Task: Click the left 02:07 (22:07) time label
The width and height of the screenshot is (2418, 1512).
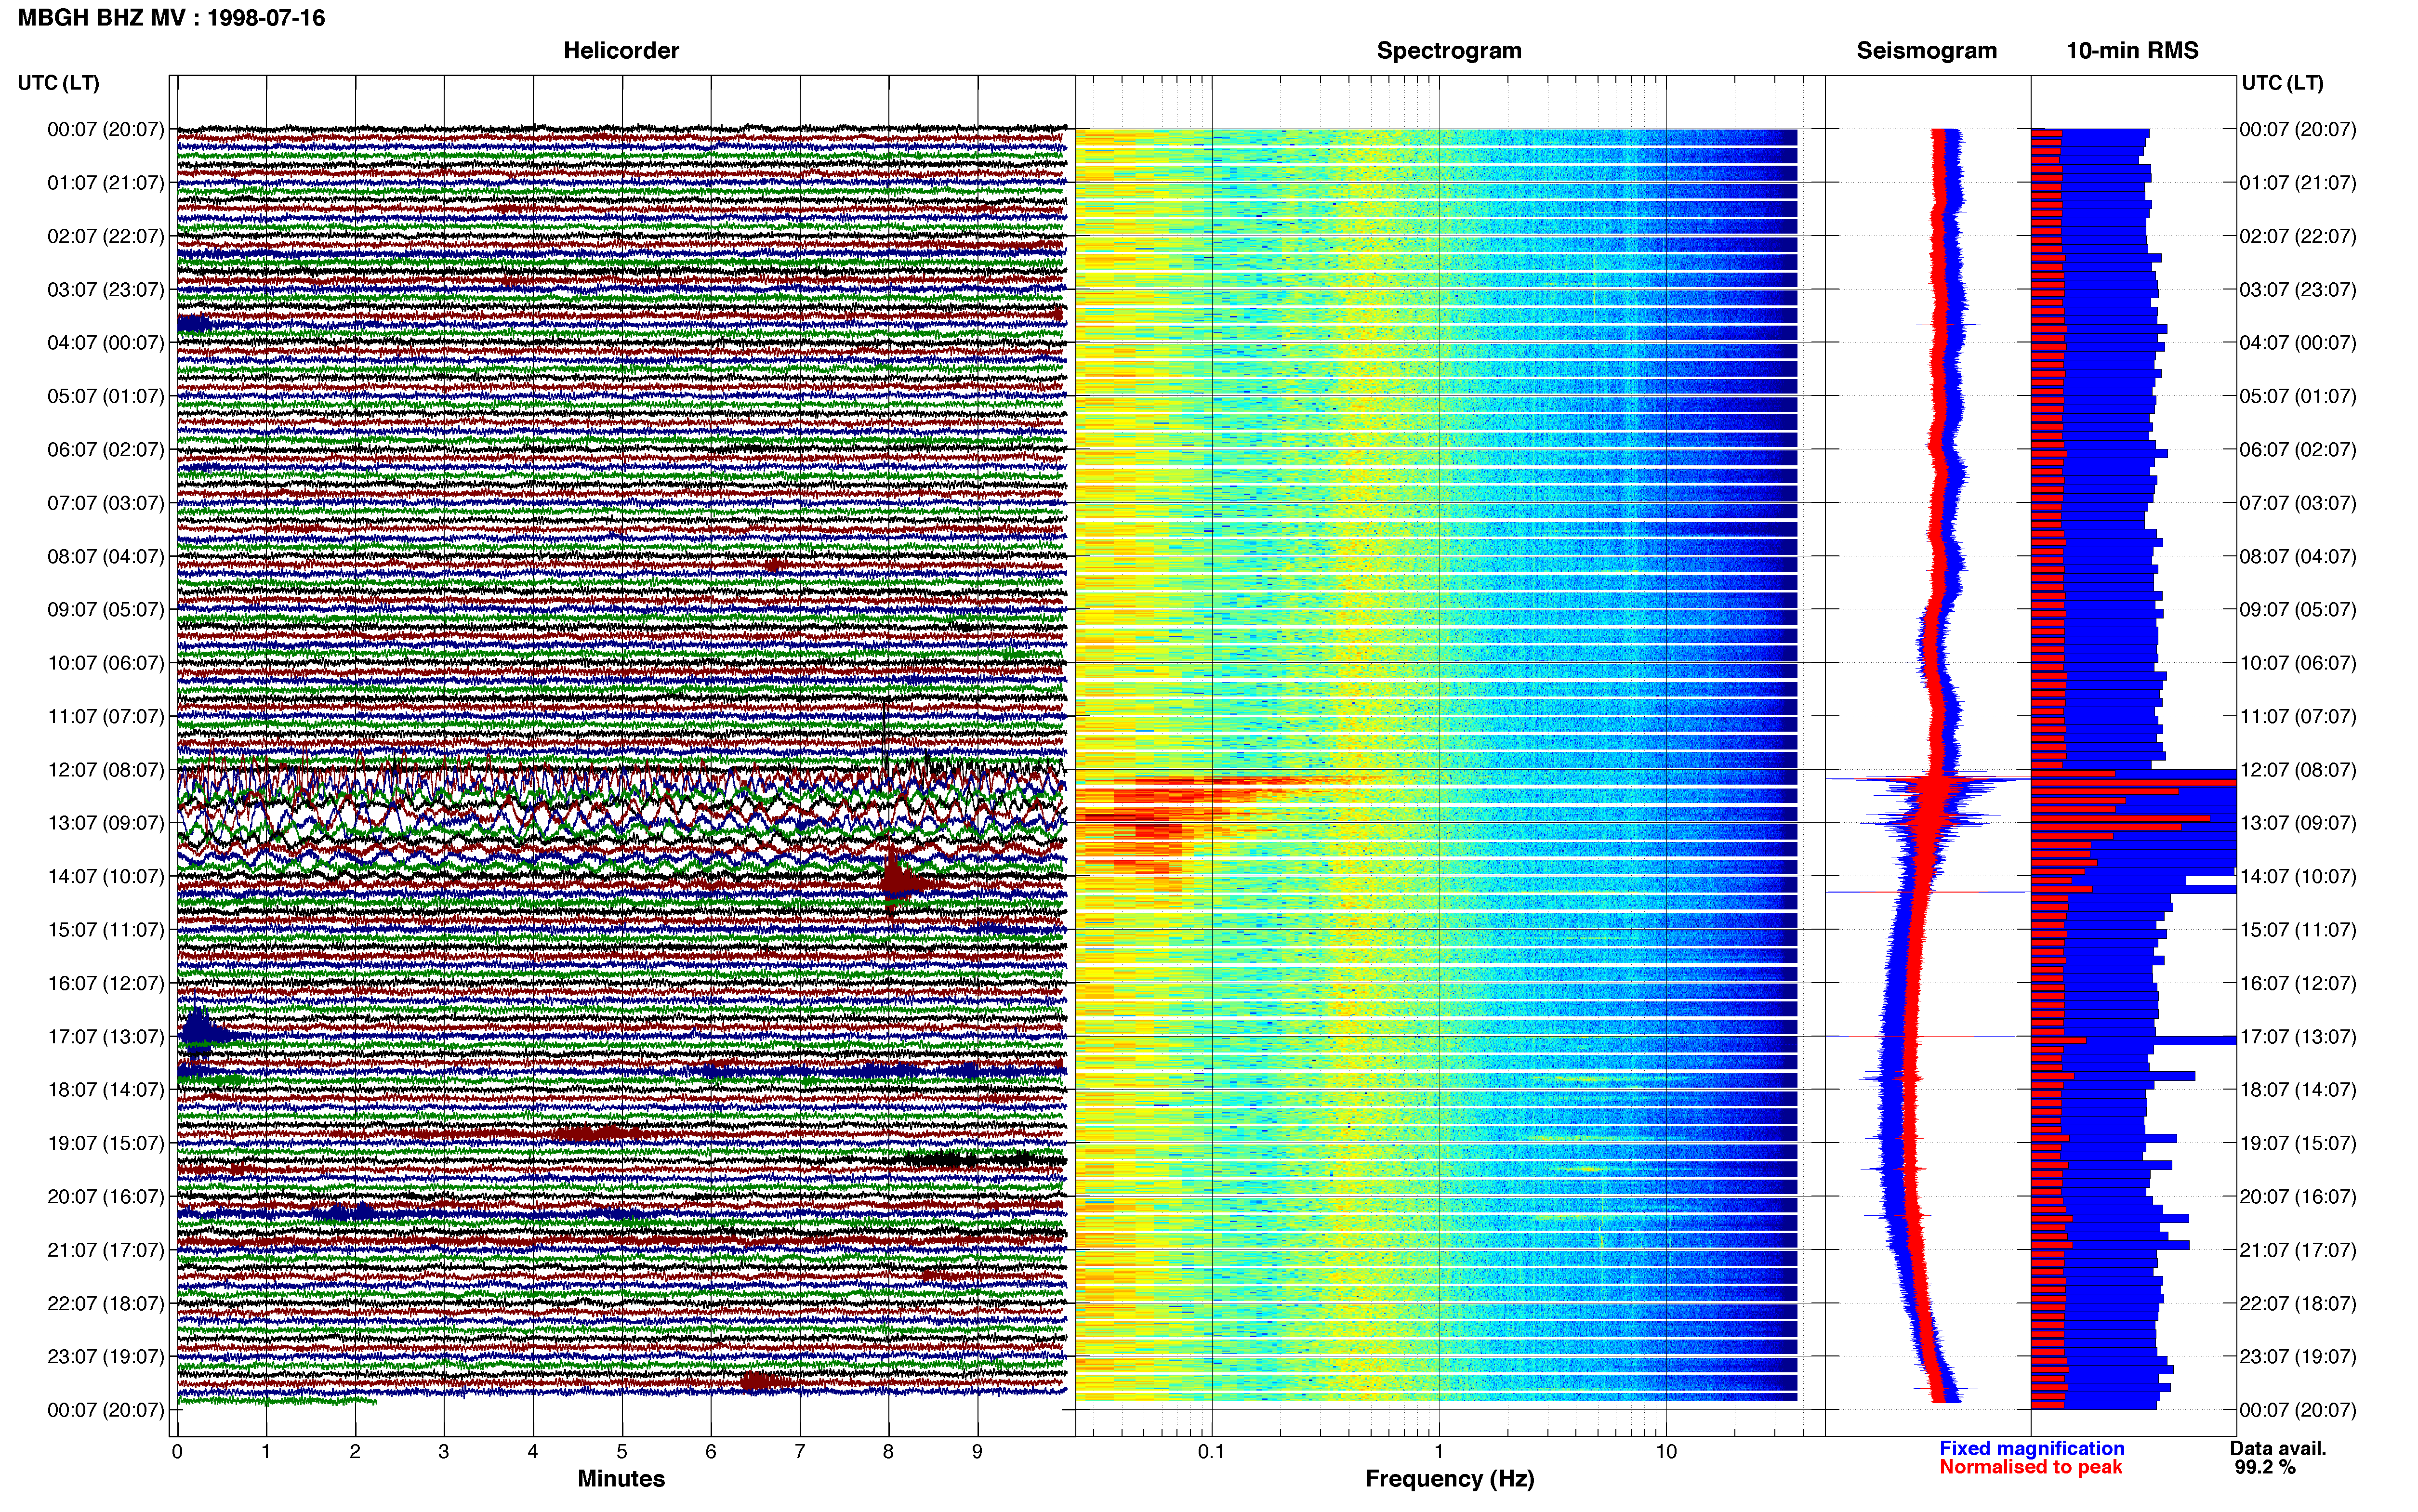Action: click(106, 236)
